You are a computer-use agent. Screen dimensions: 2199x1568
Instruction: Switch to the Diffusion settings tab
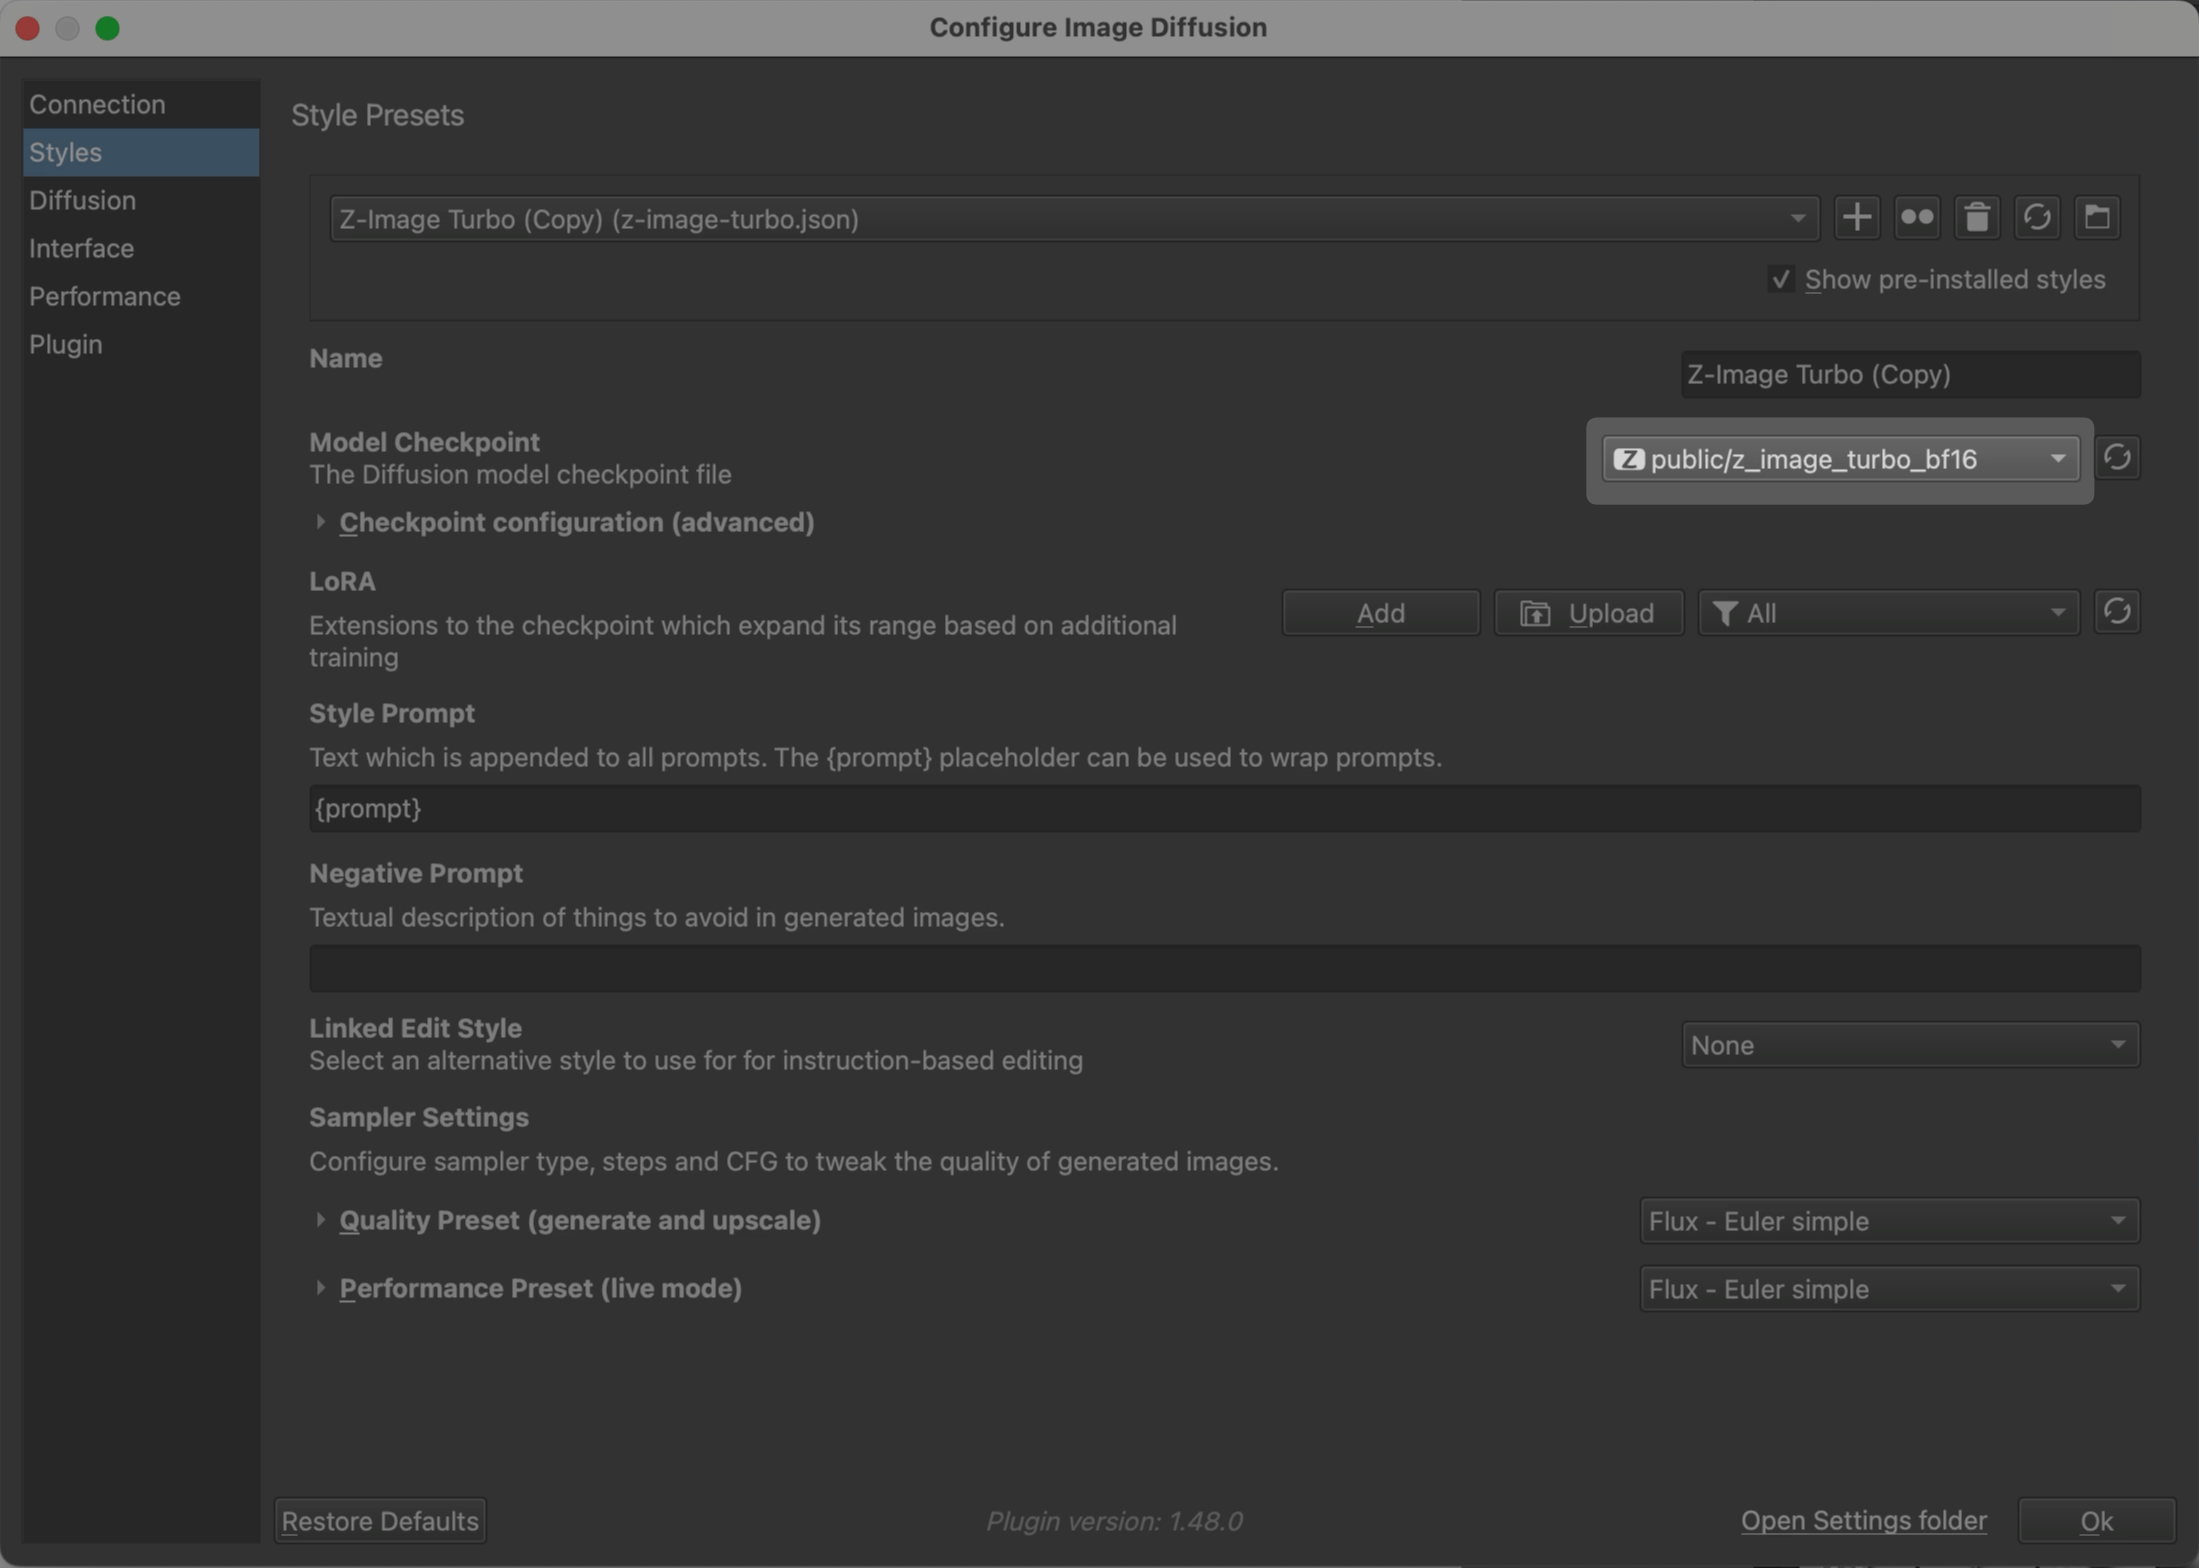(82, 200)
